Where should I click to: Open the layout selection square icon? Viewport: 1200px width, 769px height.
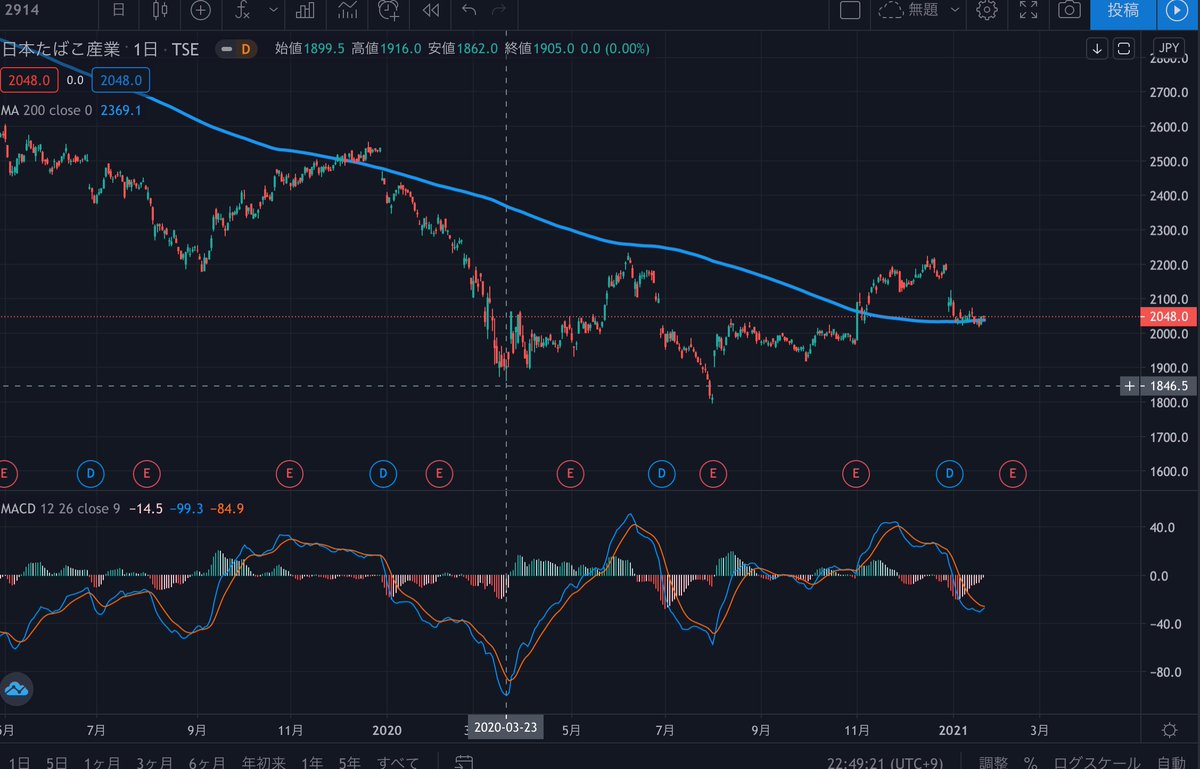[x=850, y=11]
